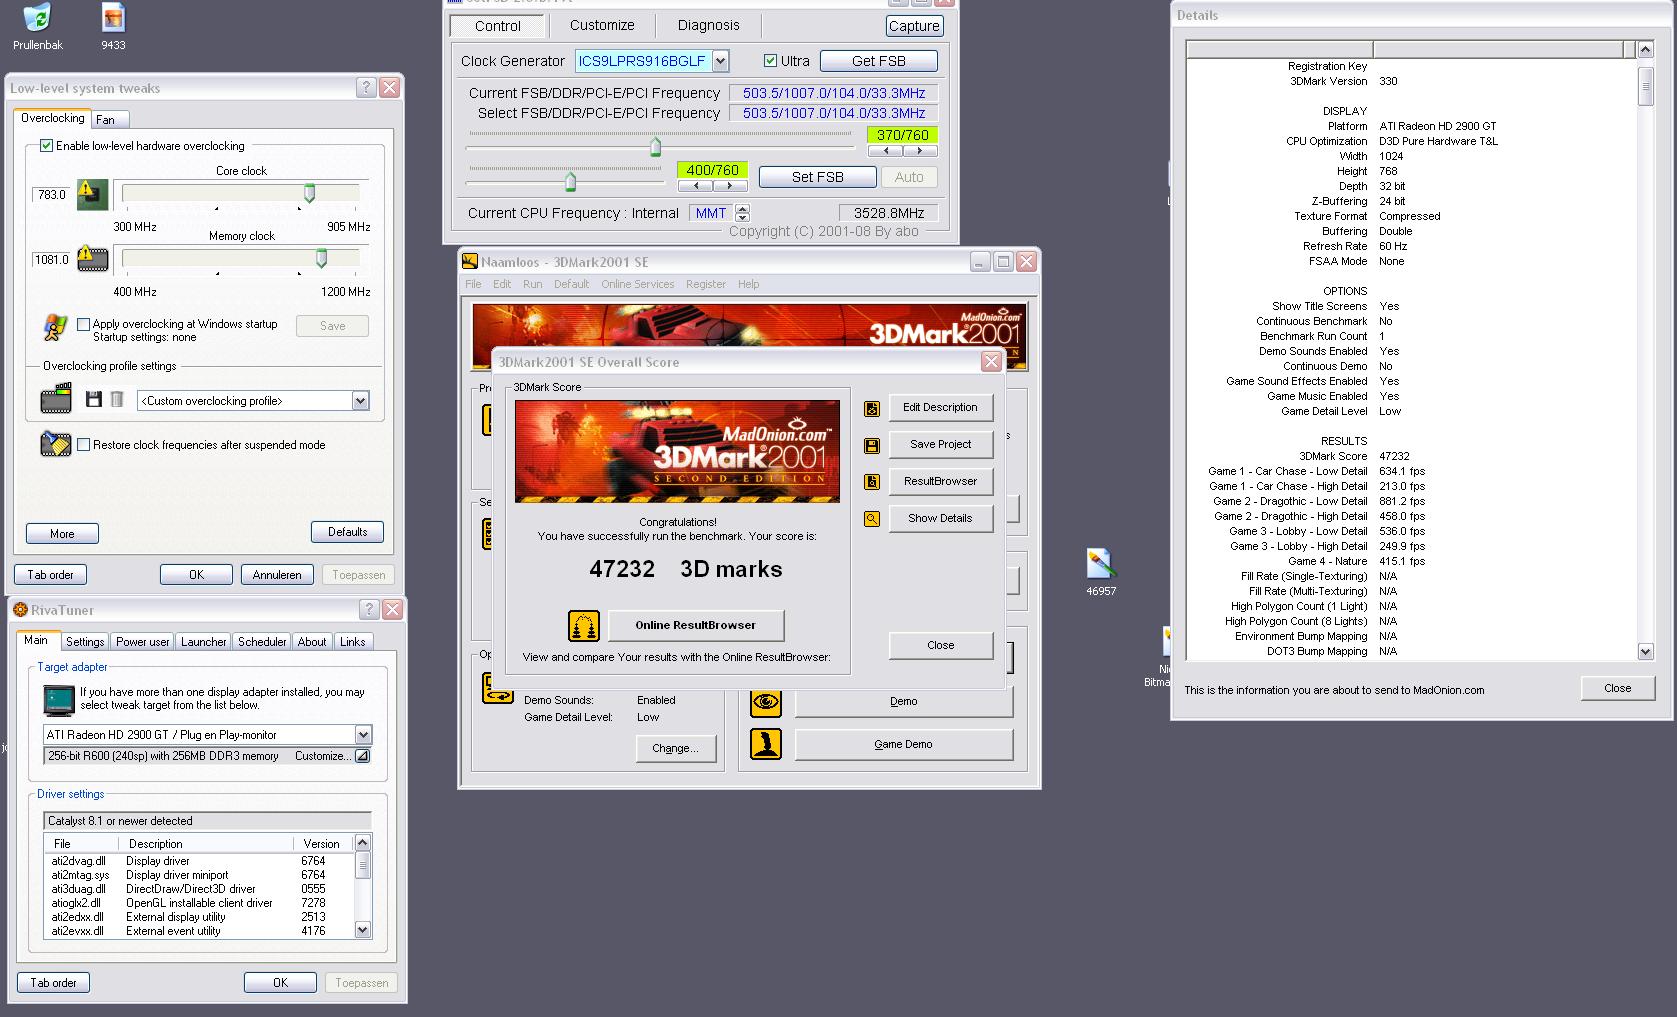Viewport: 1677px width, 1017px height.
Task: Delete overclocking profile with trash icon
Action: [117, 400]
